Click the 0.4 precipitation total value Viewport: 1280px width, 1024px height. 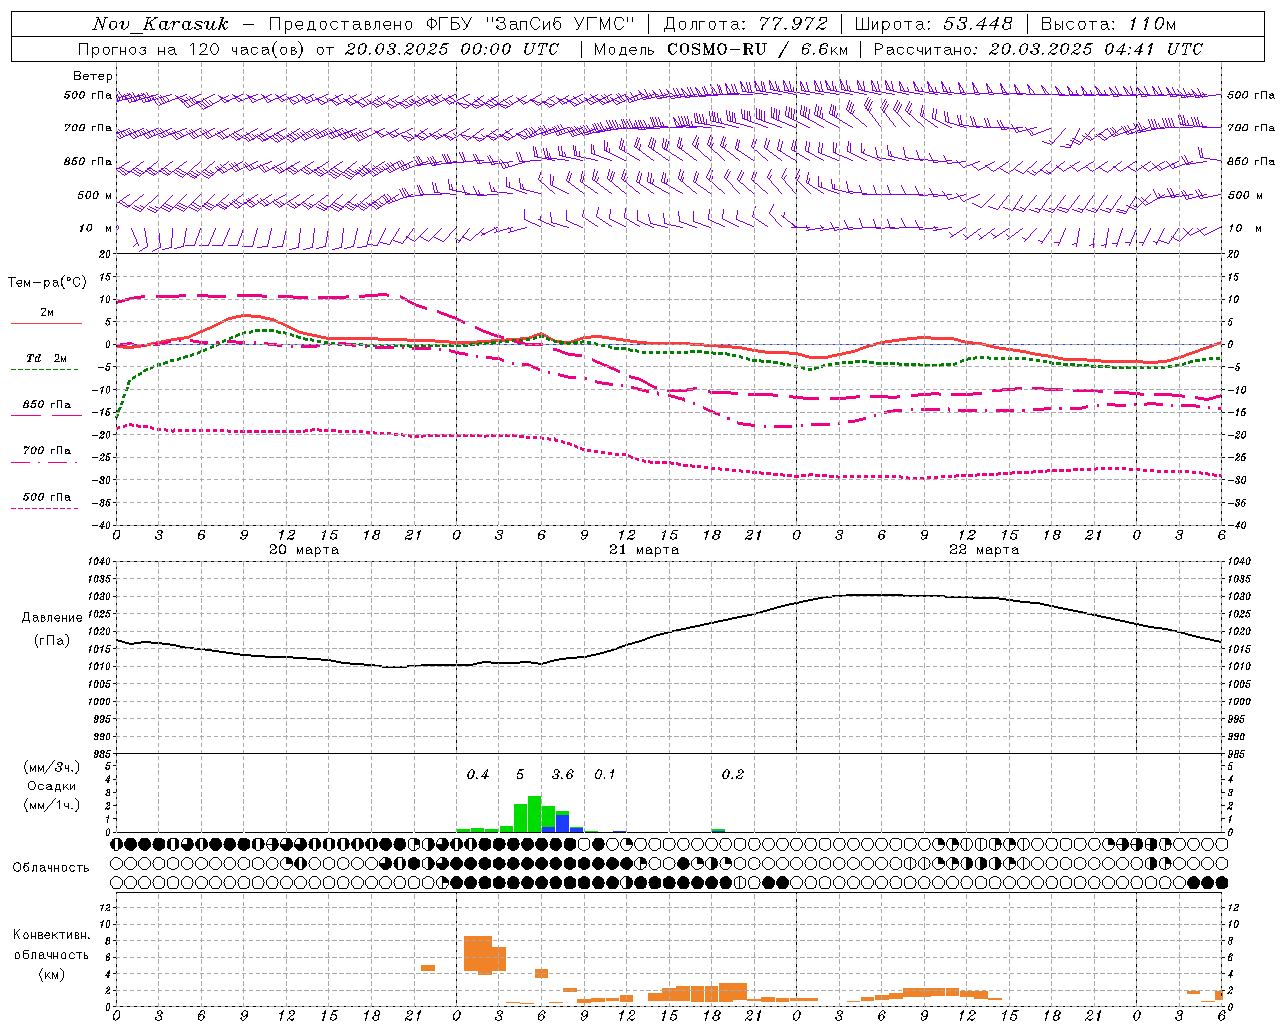(478, 775)
